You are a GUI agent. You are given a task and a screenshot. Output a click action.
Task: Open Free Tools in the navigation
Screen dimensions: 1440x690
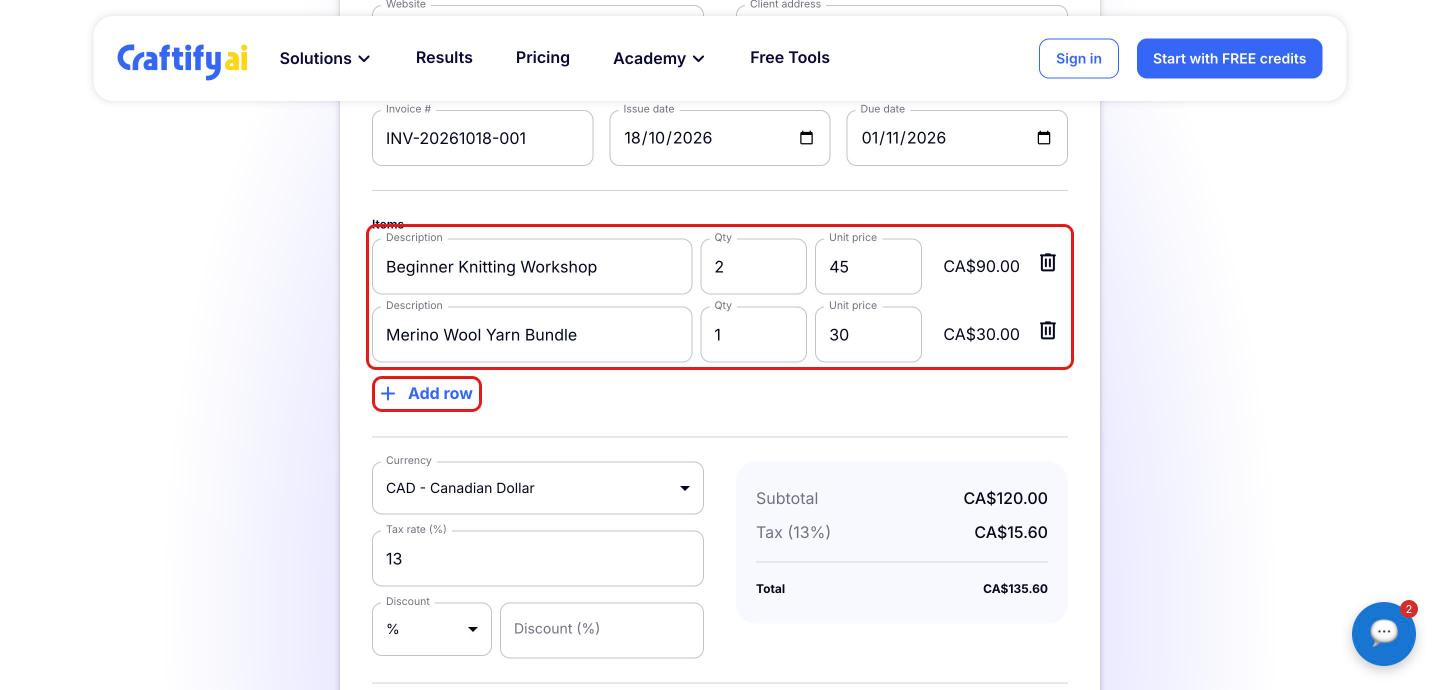[790, 57]
